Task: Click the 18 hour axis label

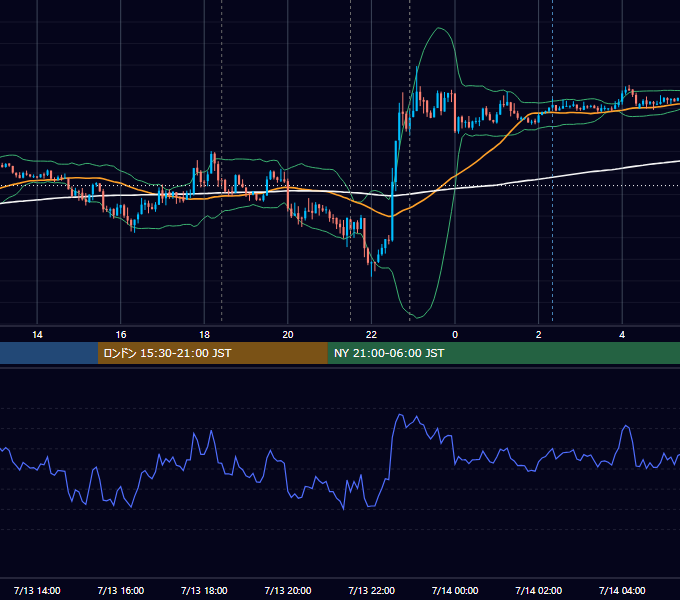Action: coord(204,335)
